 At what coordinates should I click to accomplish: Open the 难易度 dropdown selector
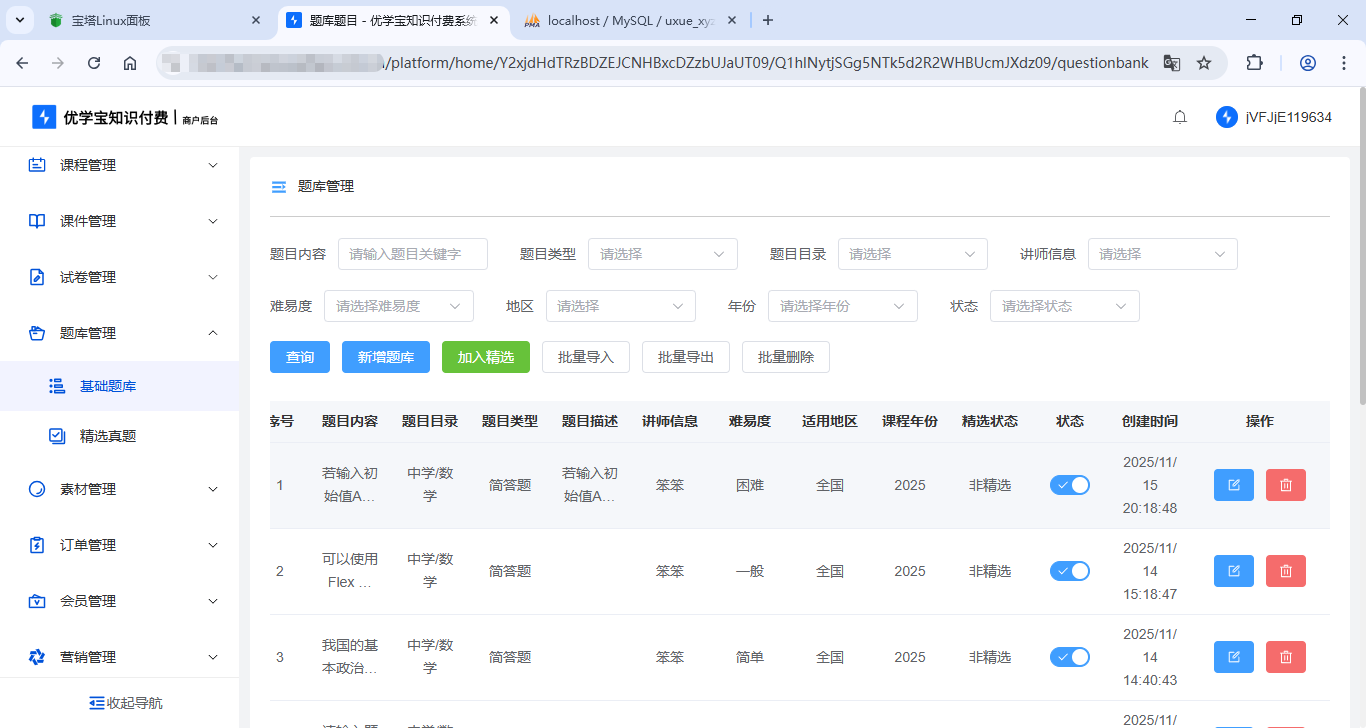click(398, 306)
